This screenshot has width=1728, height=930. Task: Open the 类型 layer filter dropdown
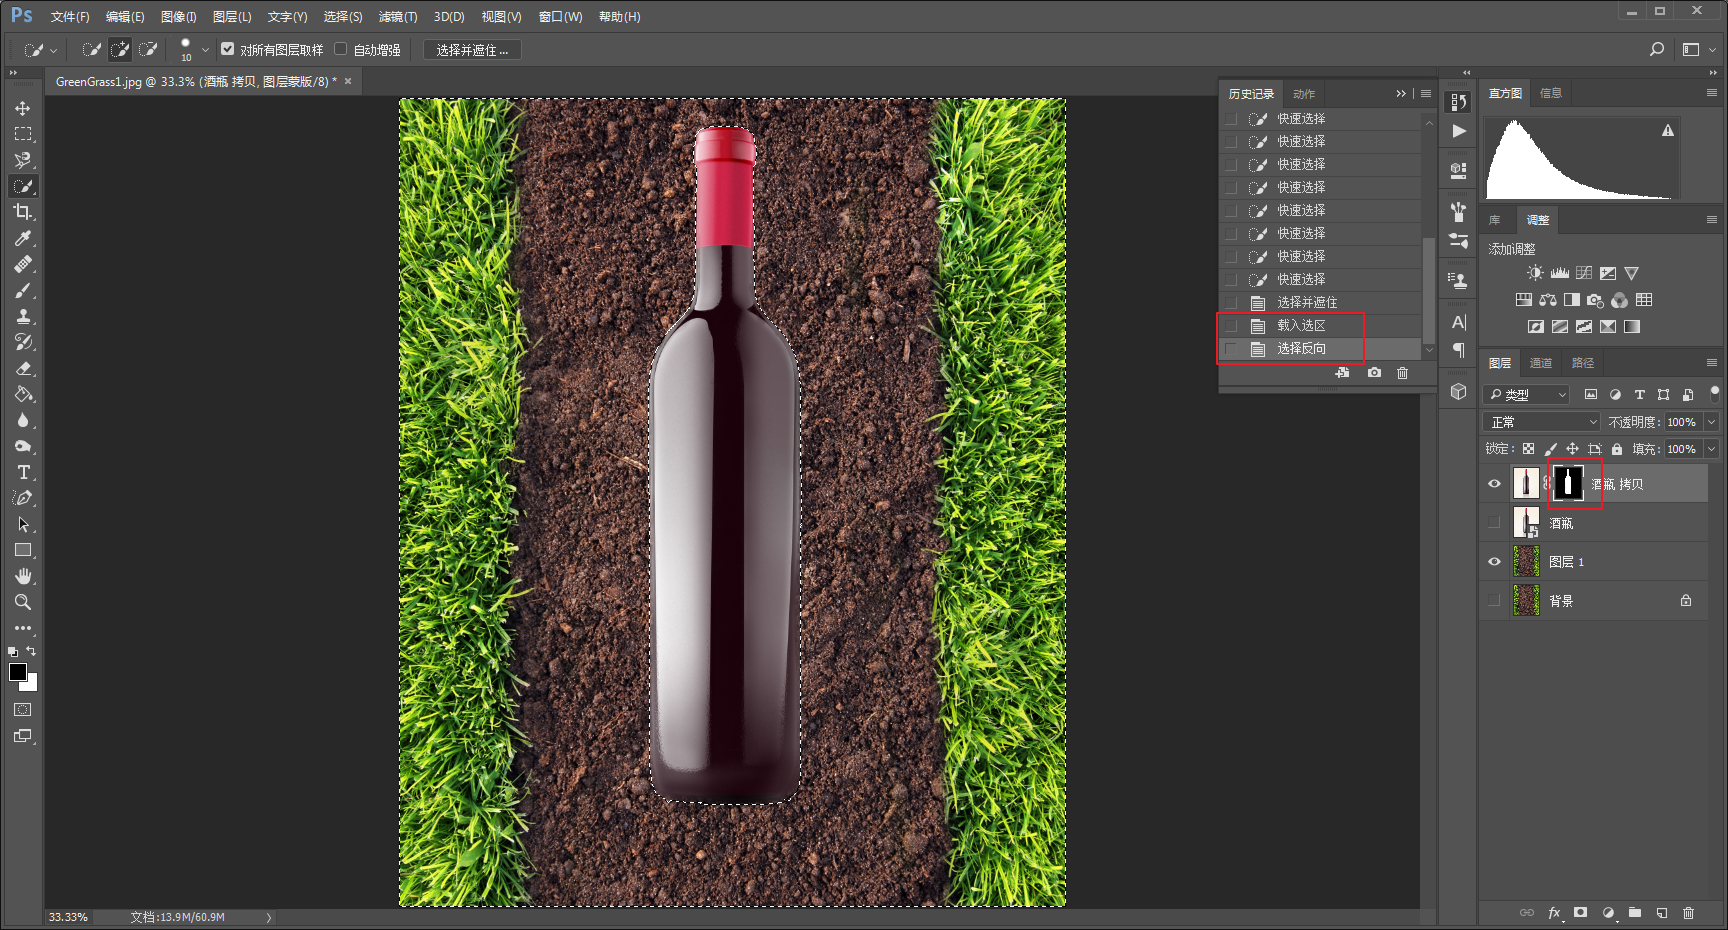(1528, 395)
